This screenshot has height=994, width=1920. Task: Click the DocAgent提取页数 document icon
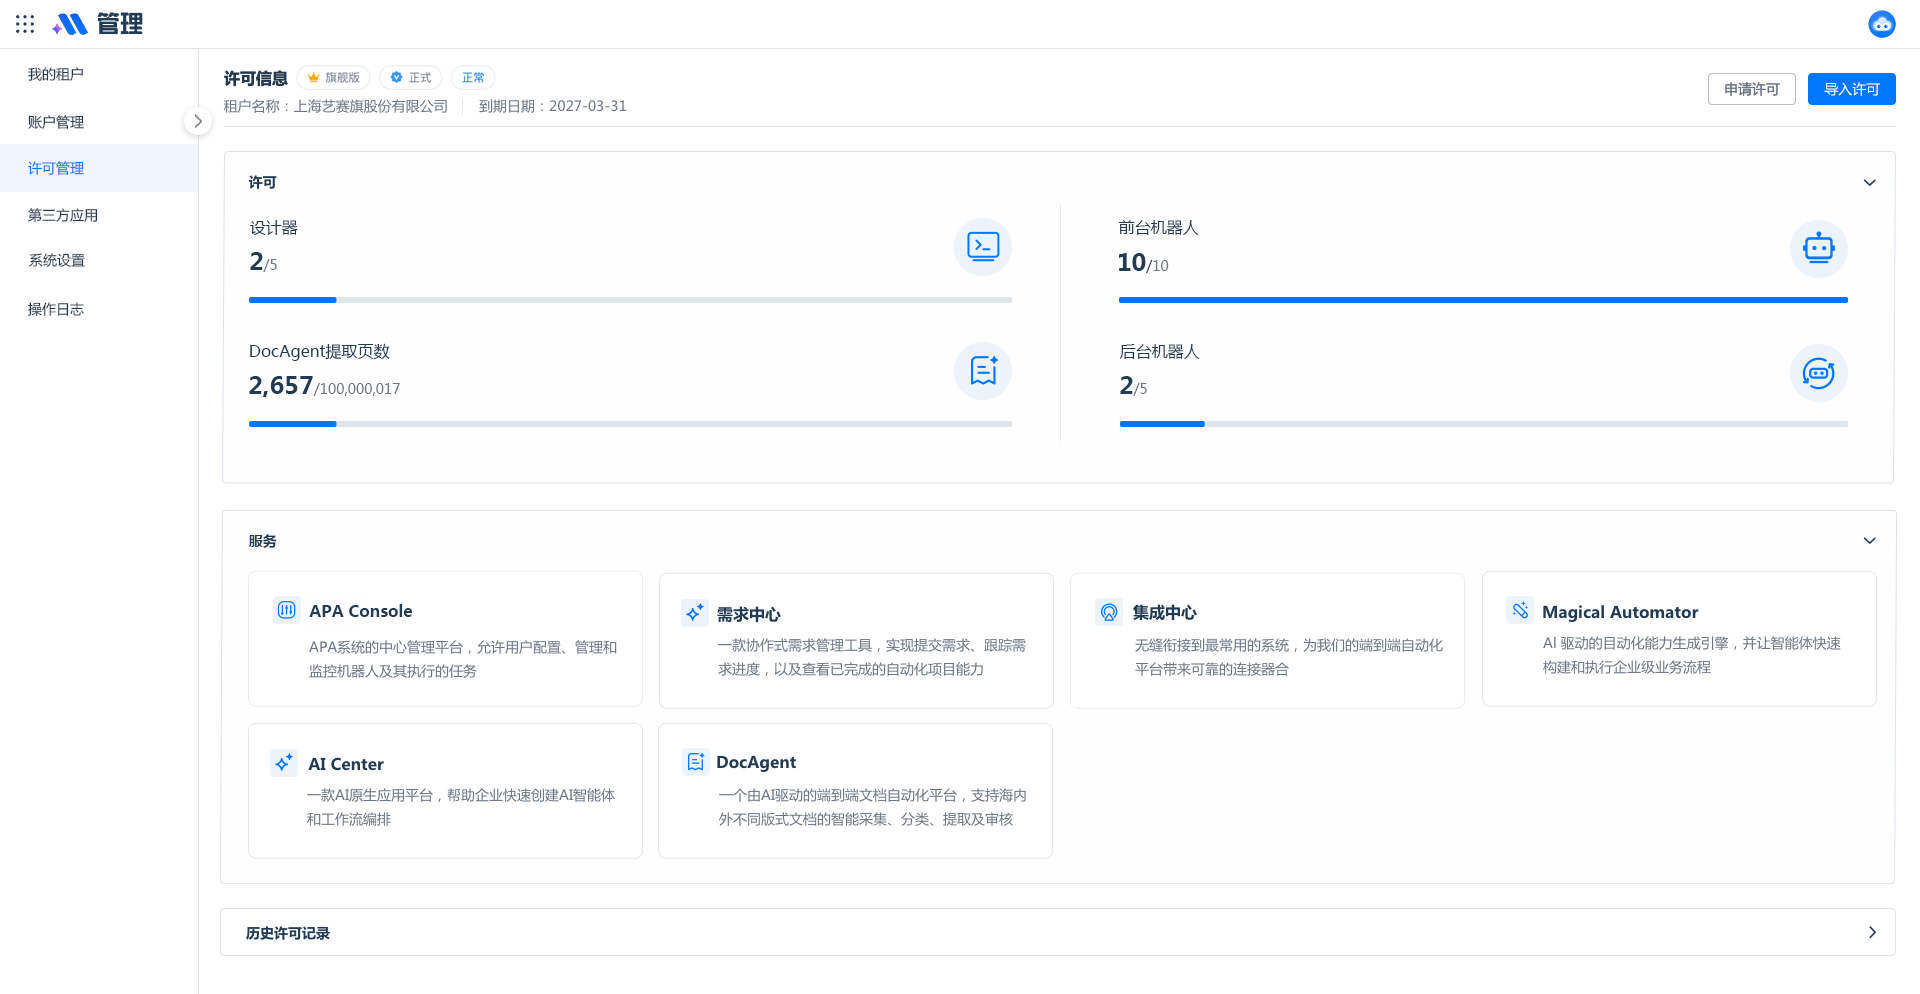tap(983, 371)
